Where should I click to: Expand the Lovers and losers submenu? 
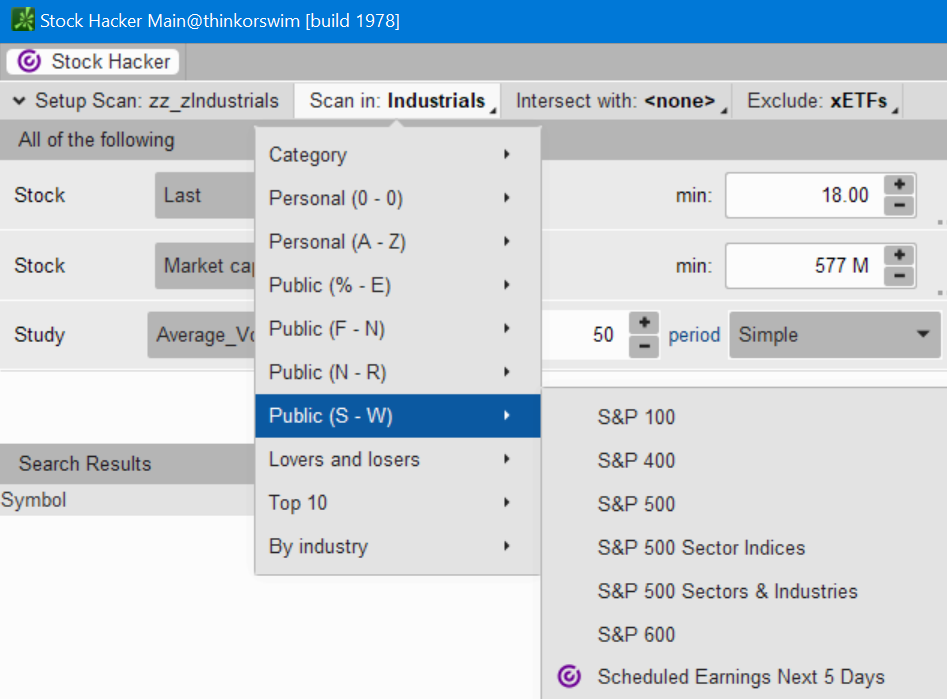[x=397, y=459]
